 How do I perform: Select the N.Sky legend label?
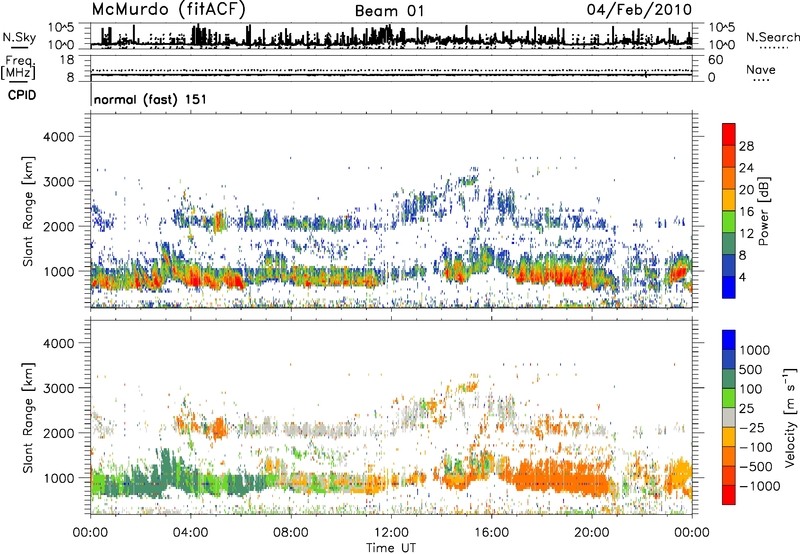point(19,37)
